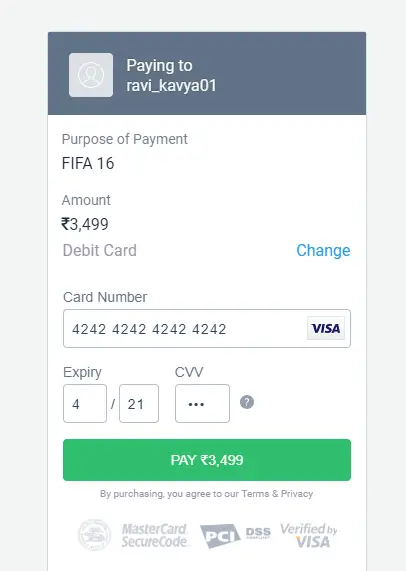This screenshot has height=571, width=406.
Task: Focus the Card Number input field
Action: (x=207, y=328)
